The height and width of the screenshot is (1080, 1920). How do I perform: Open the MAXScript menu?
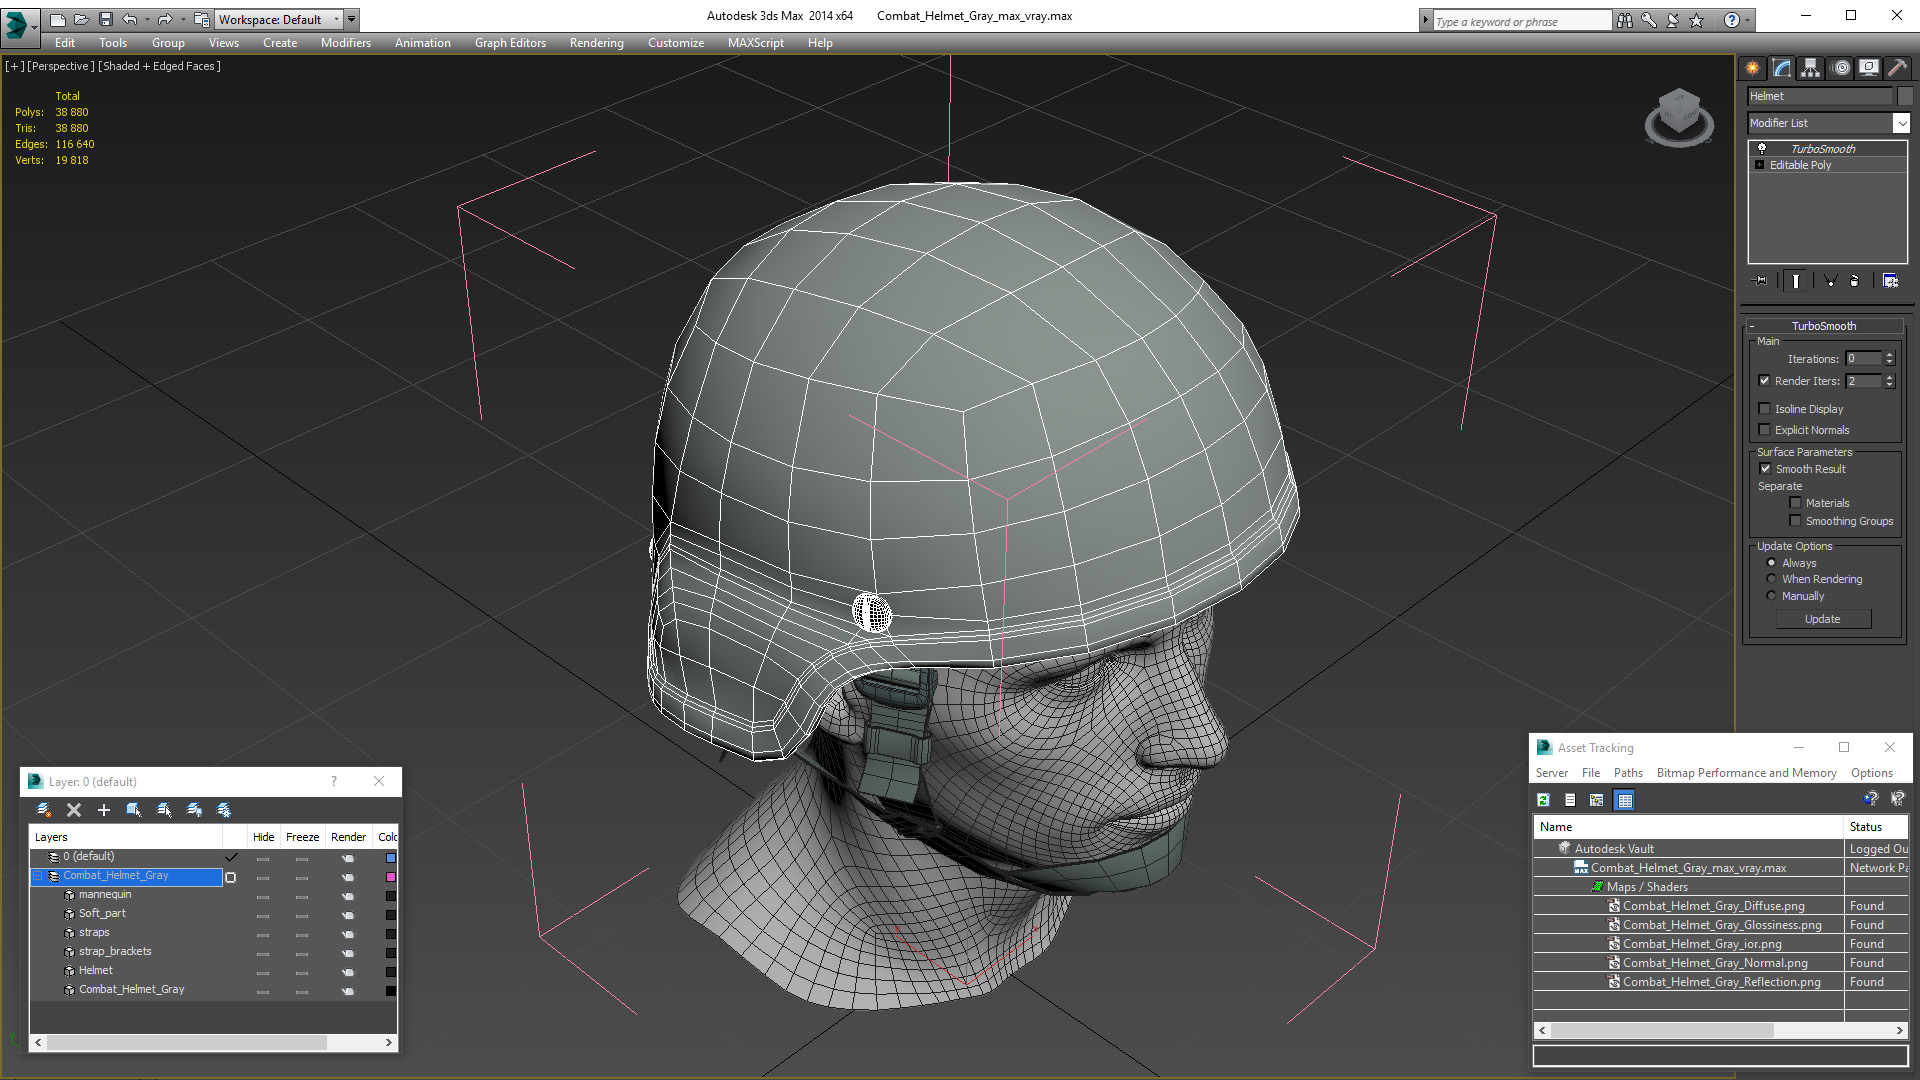click(x=756, y=43)
